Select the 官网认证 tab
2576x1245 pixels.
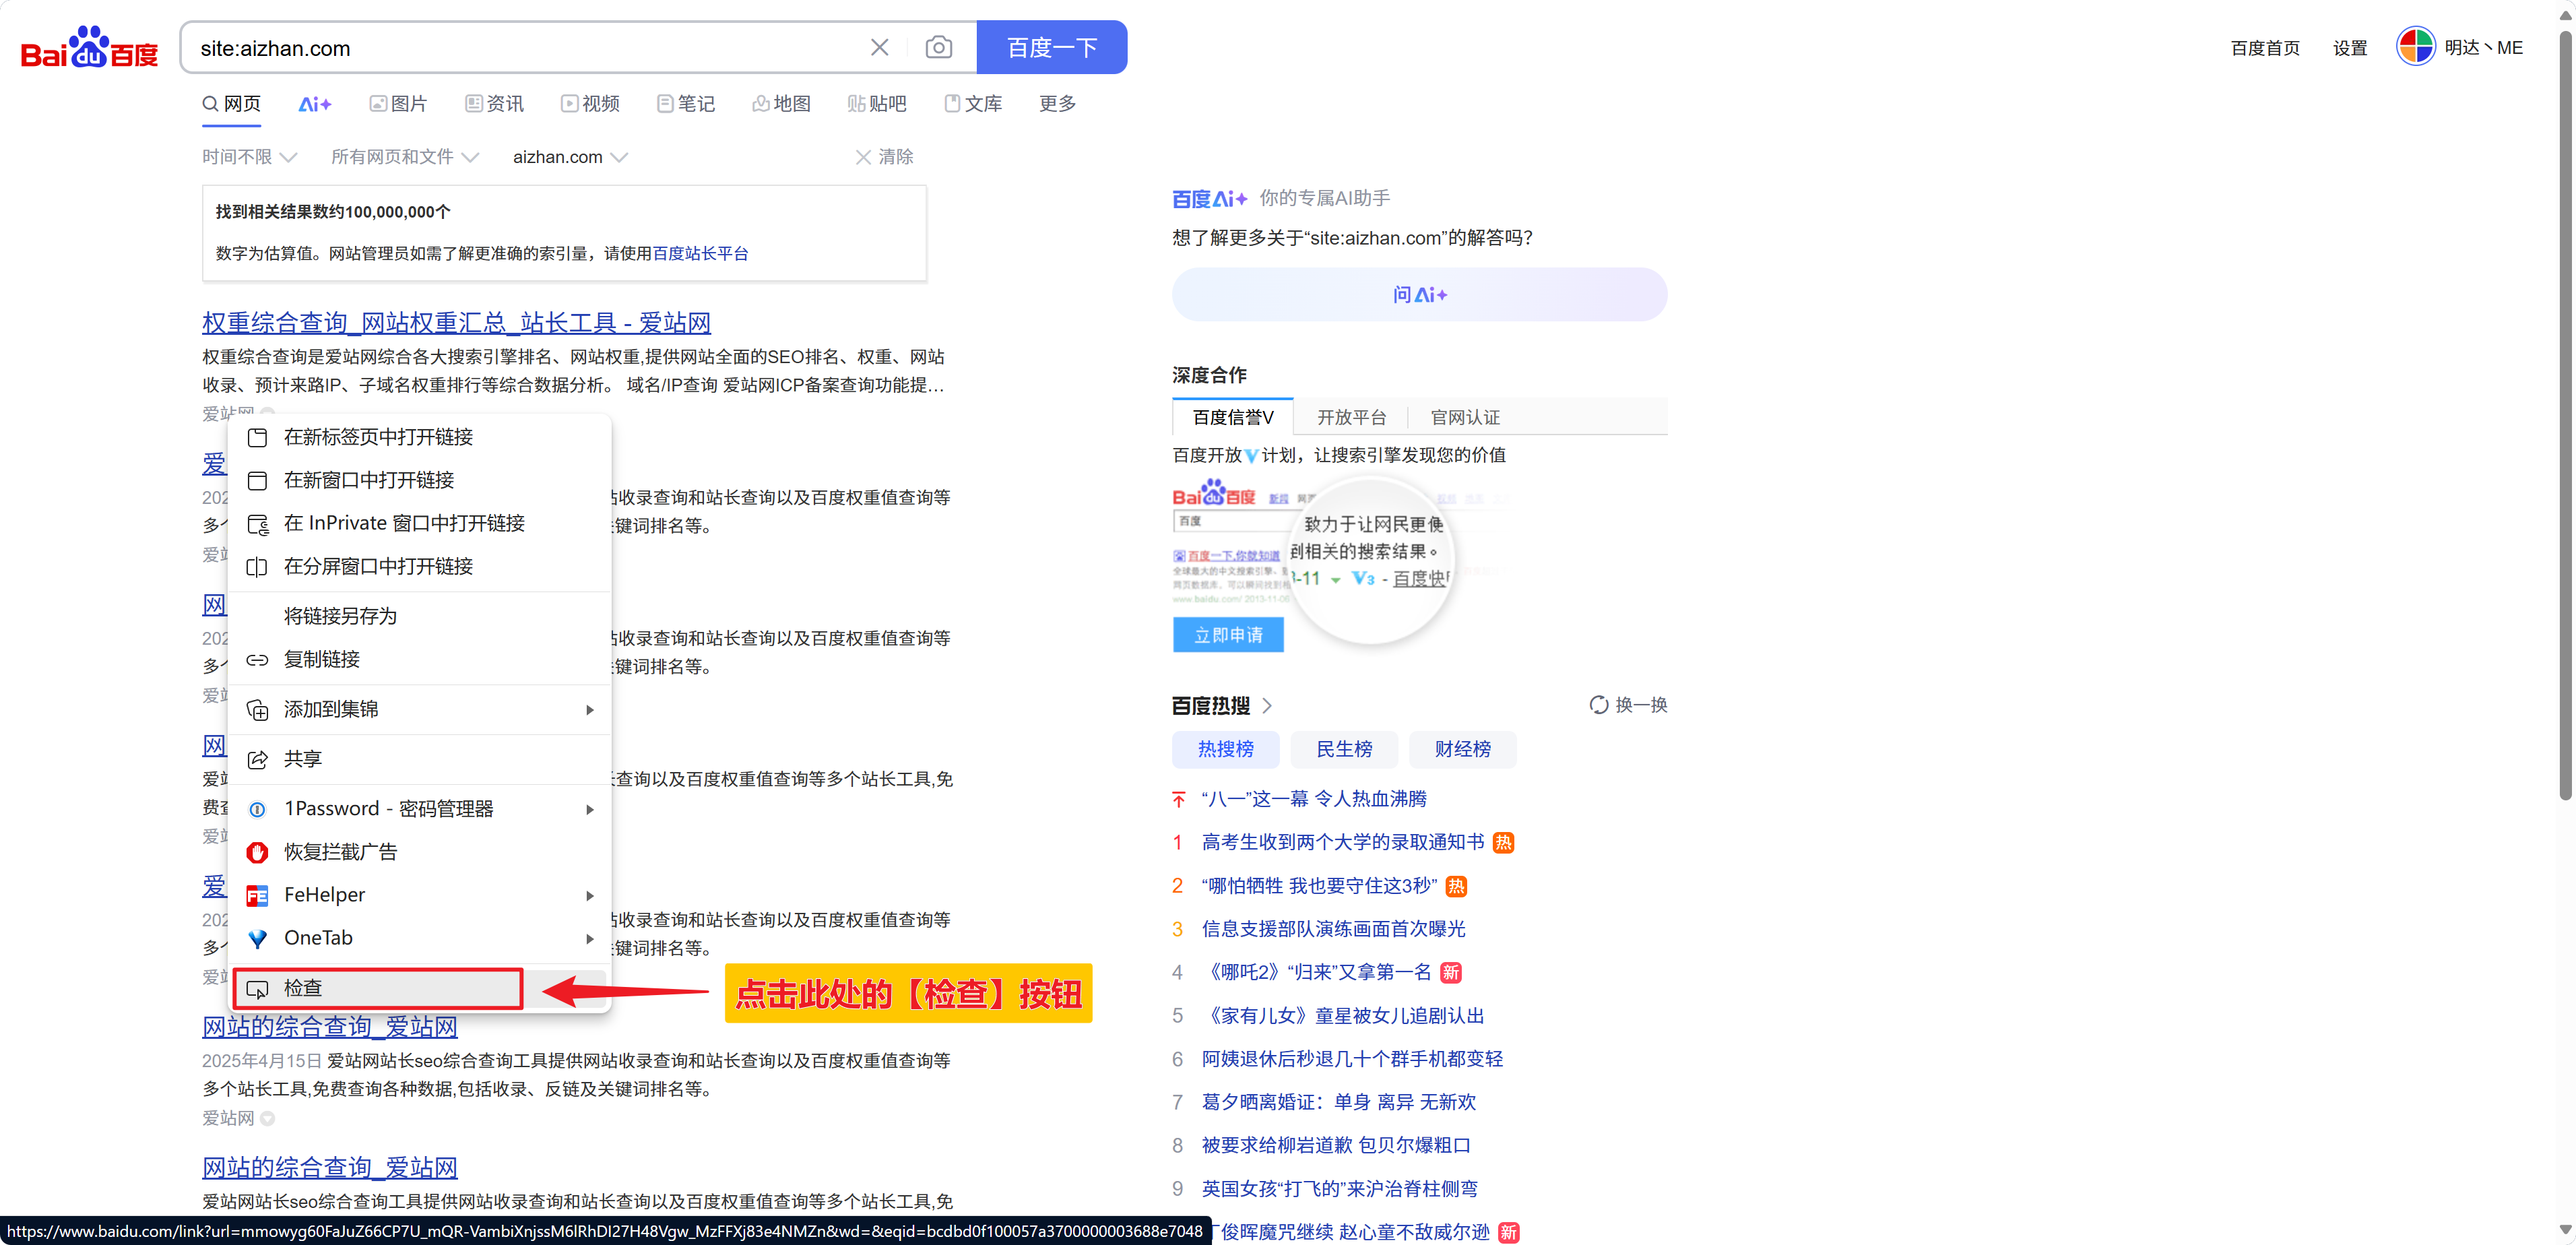[1465, 417]
